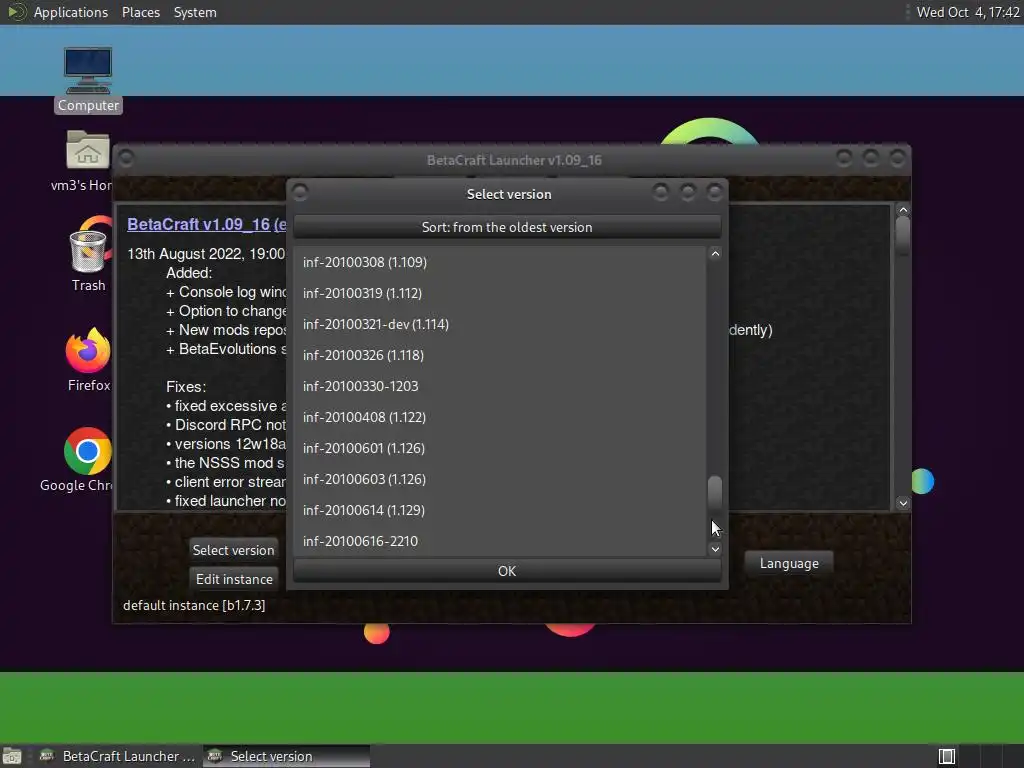Click the clock showing Wed Oct 4, 17:42
The image size is (1024, 768).
click(x=968, y=12)
